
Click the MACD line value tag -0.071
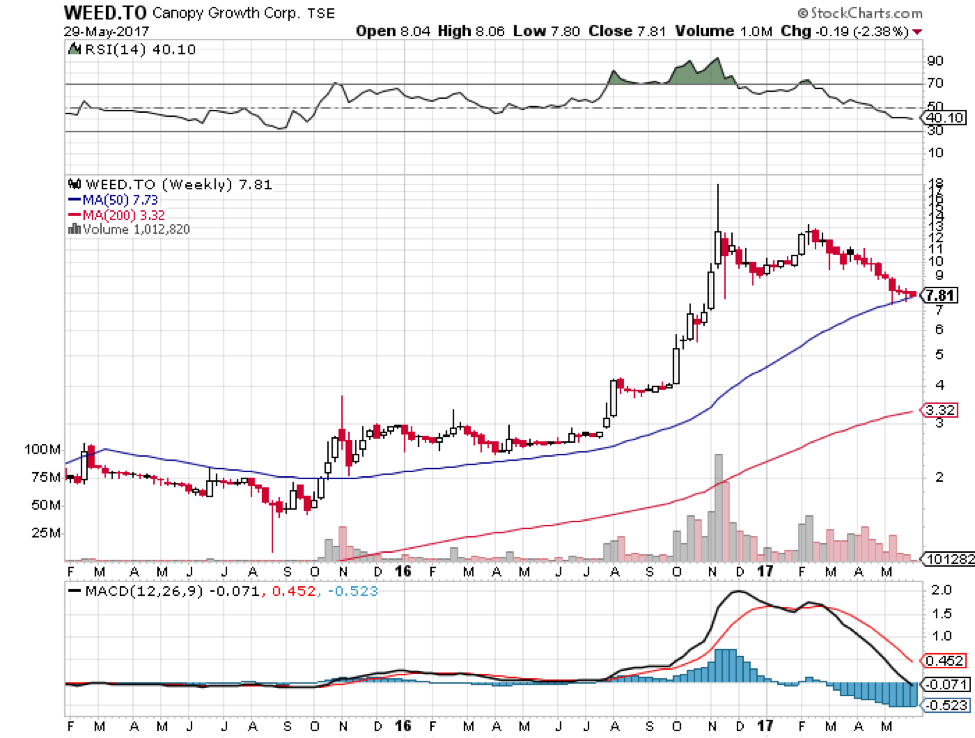point(945,685)
